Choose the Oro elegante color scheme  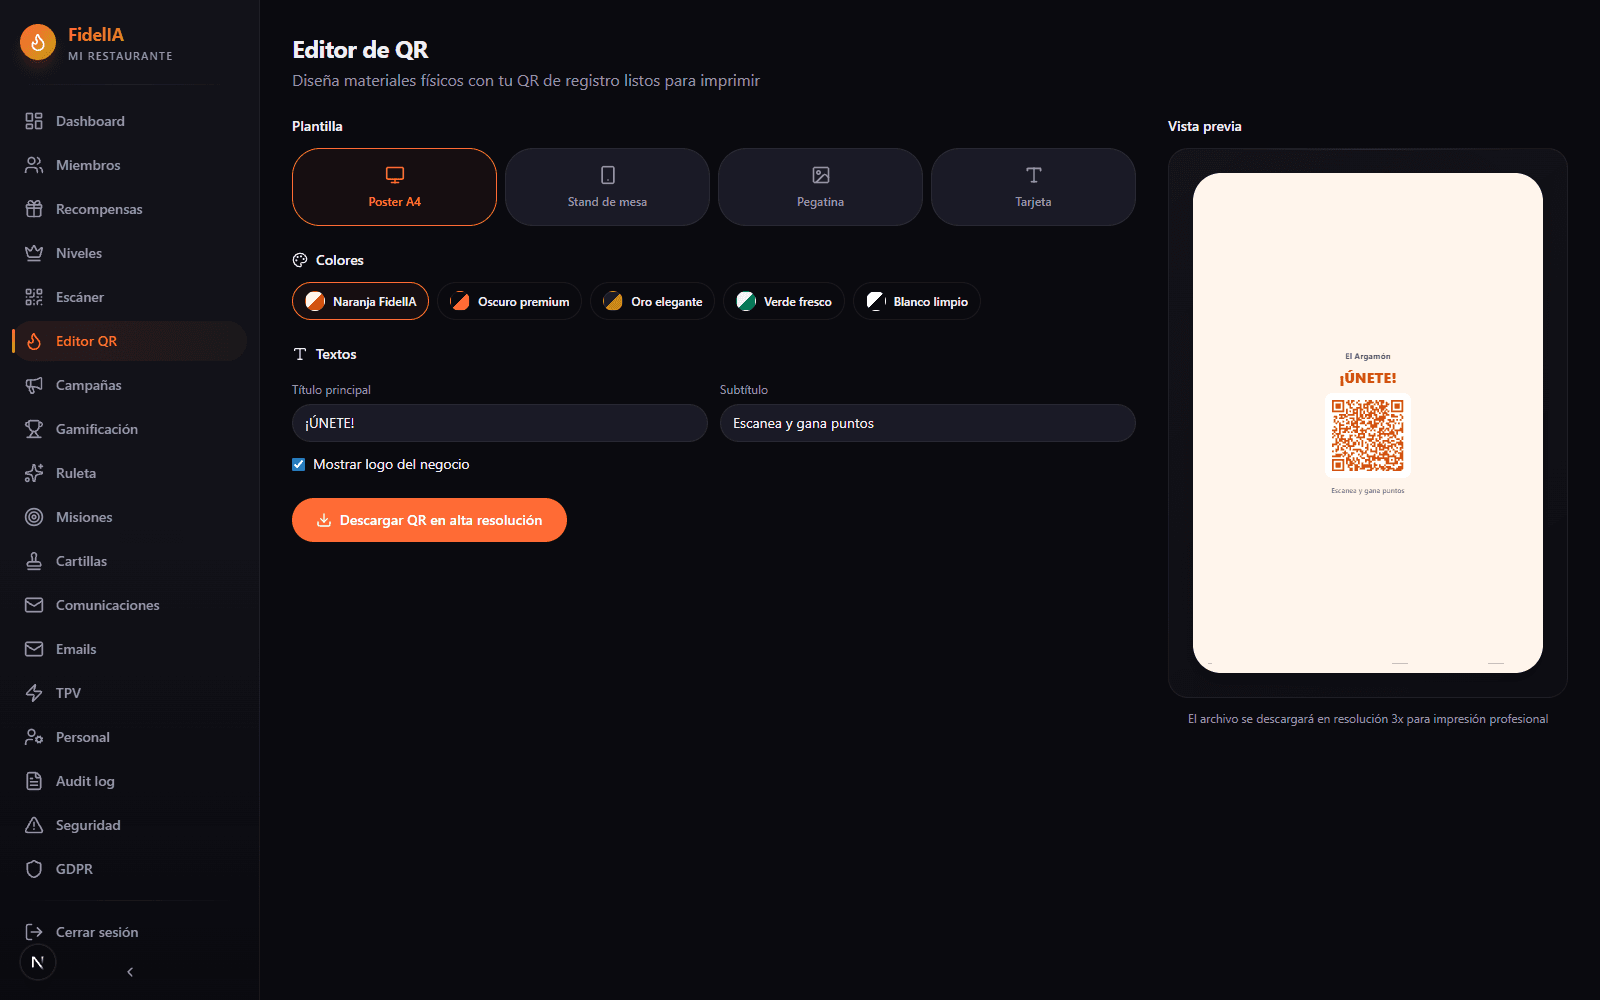652,301
